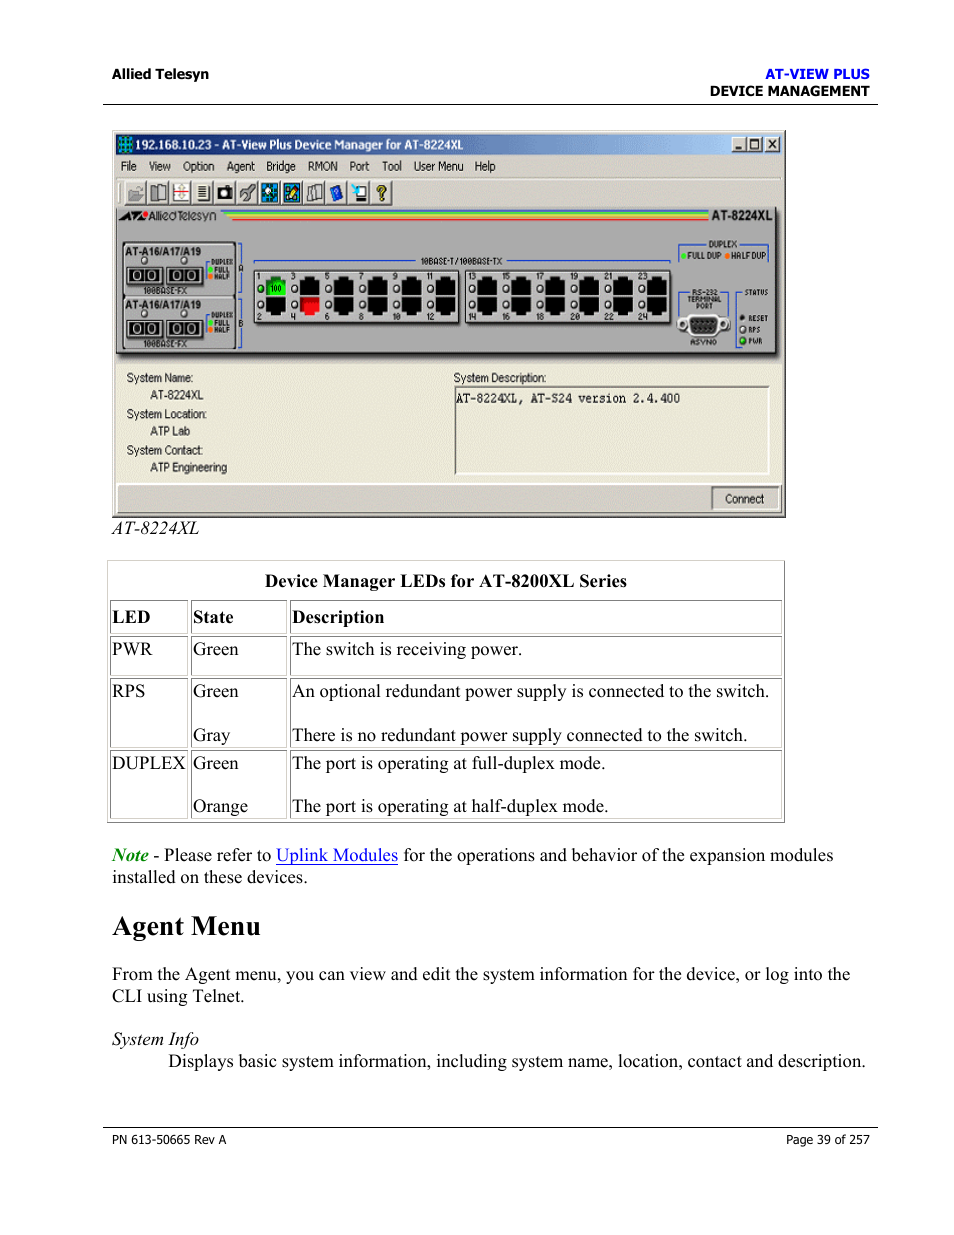Open the Help menu
Image resolution: width=954 pixels, height=1235 pixels.
[x=485, y=167]
